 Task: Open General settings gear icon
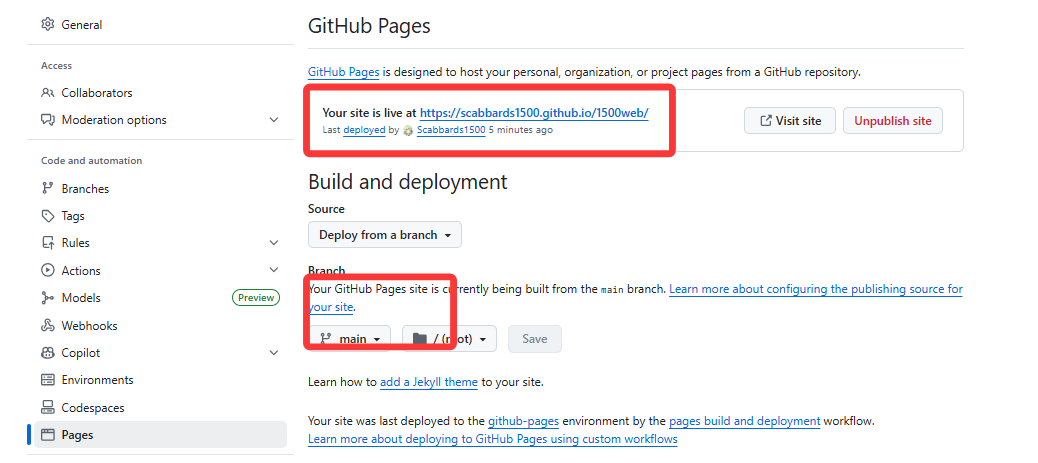tap(47, 25)
